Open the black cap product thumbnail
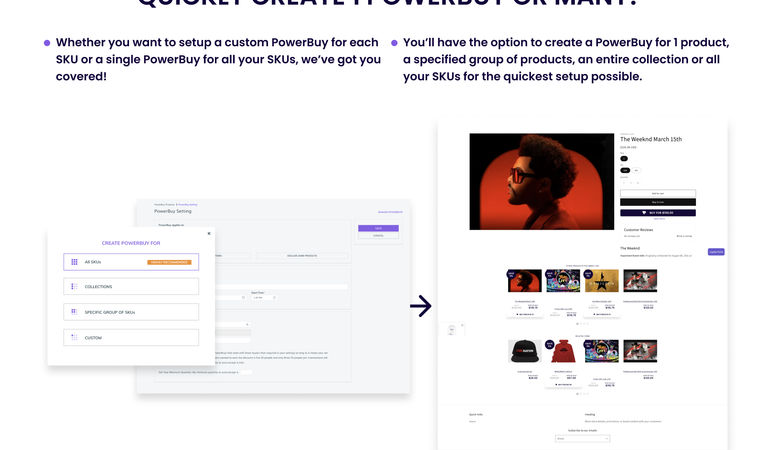Screen dimensions: 775x450 tap(525, 351)
